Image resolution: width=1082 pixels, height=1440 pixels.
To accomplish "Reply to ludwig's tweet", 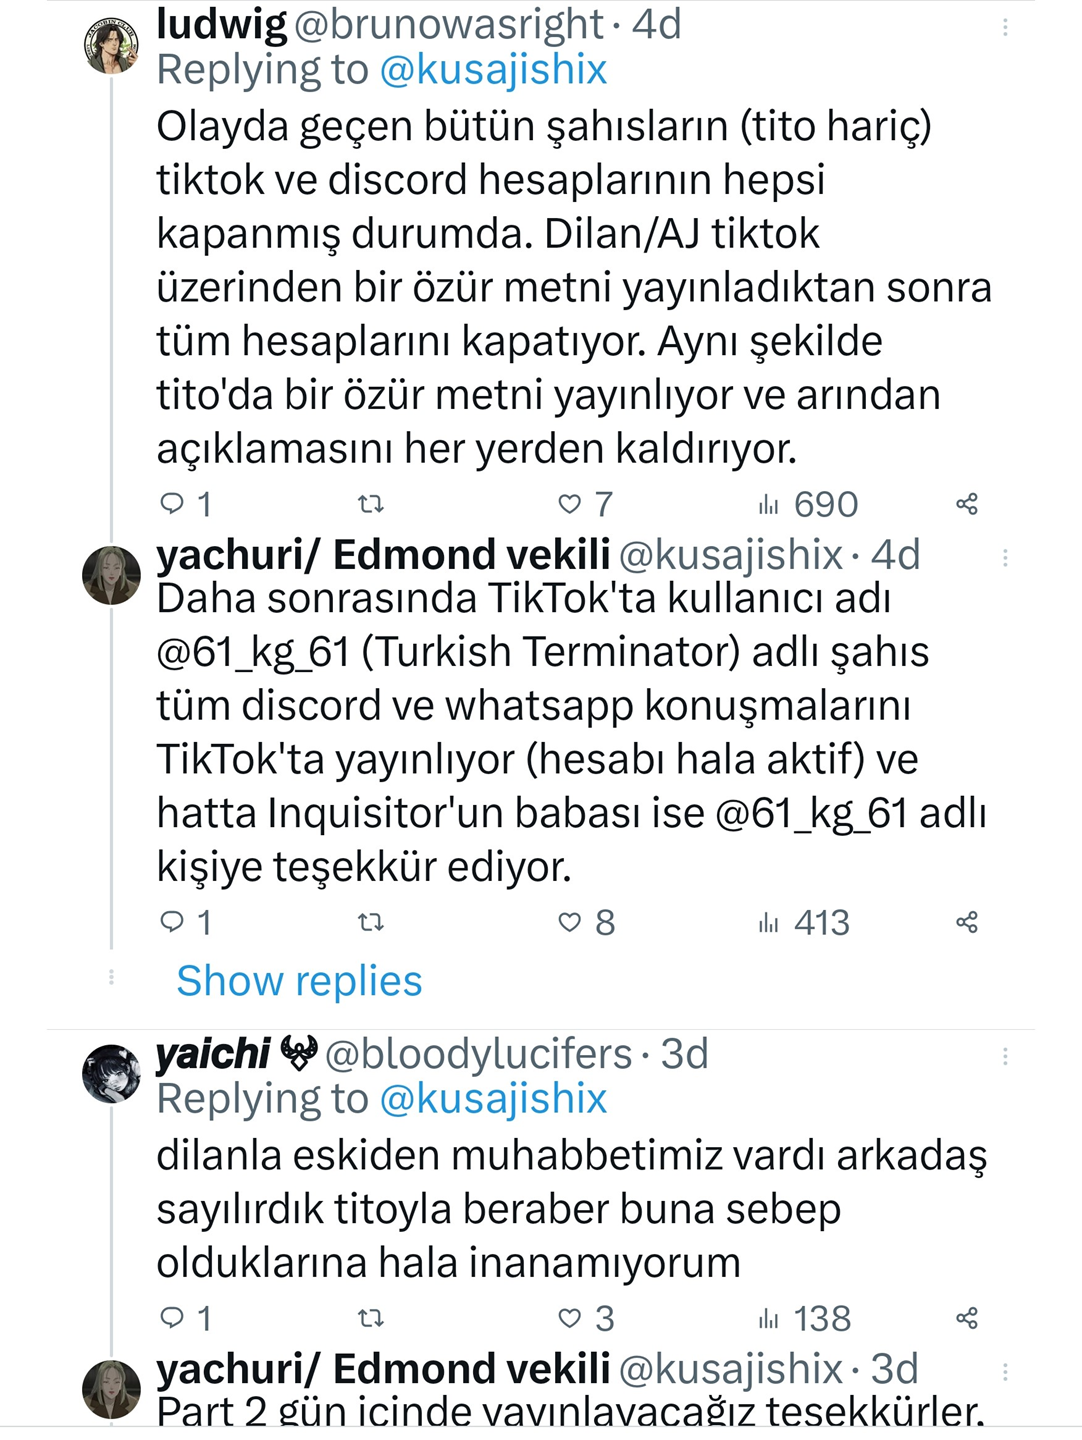I will 173,504.
